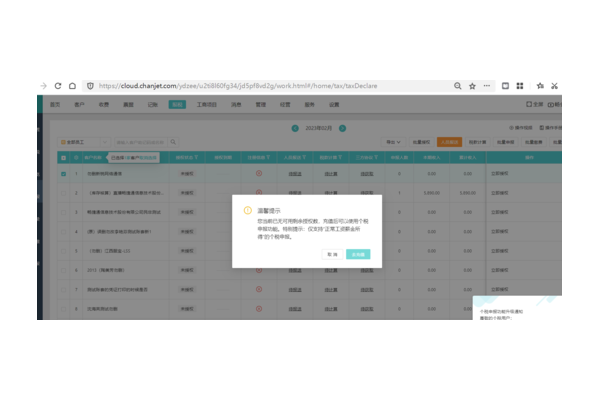Click the red status icon in first row
Viewport: 600px width, 400px height.
pyautogui.click(x=258, y=174)
